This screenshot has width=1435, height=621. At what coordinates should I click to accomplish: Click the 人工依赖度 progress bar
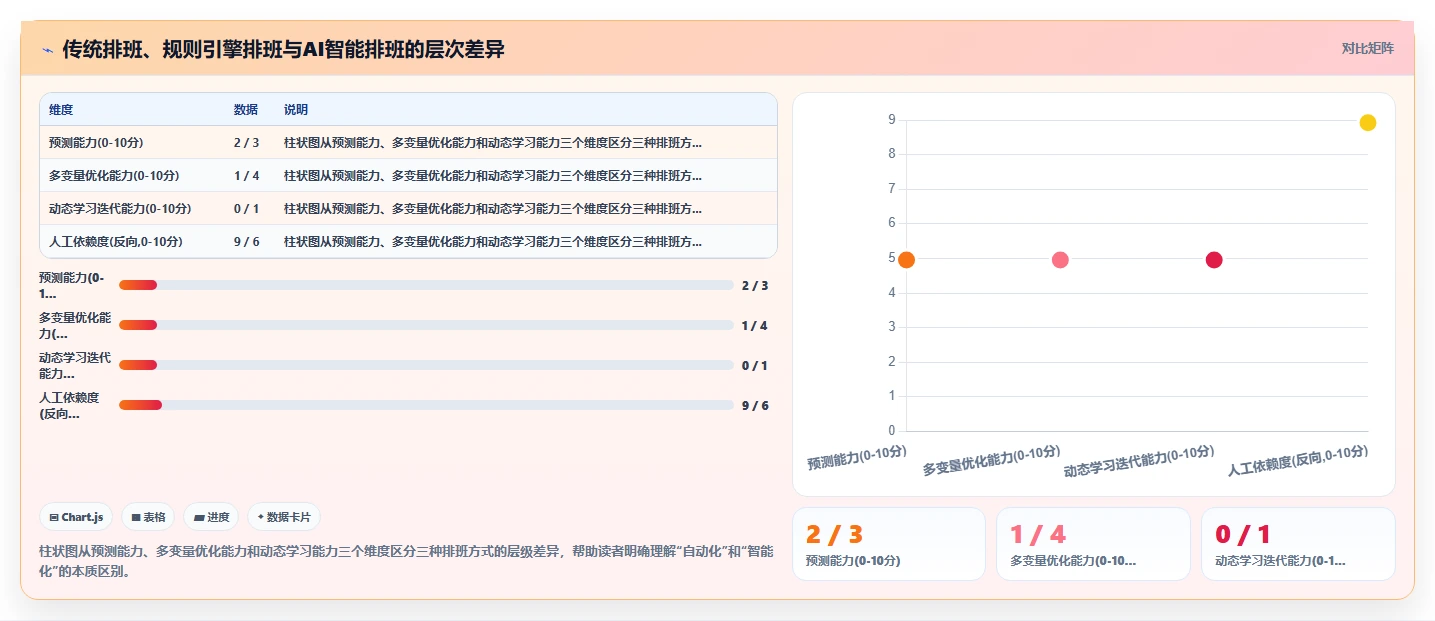point(426,405)
